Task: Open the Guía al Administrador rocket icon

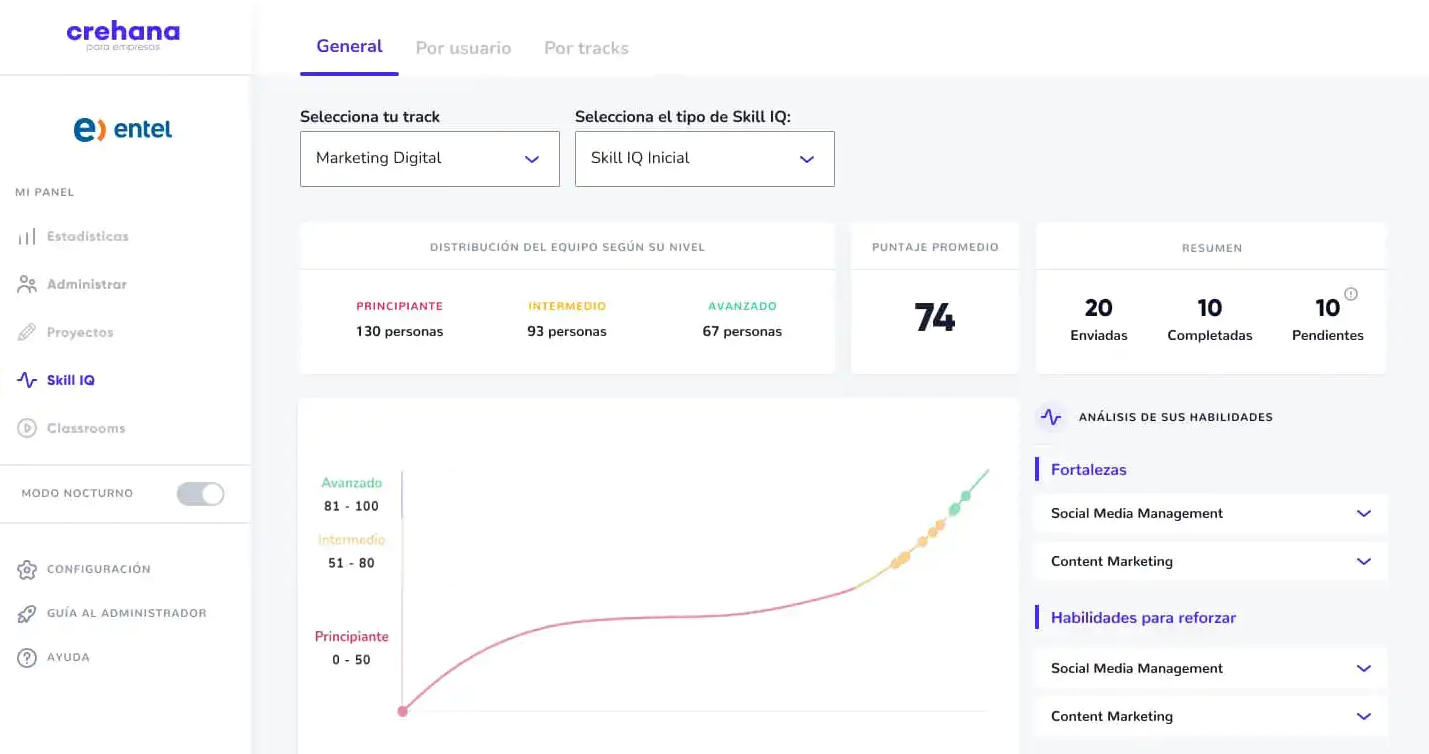Action: [x=27, y=614]
